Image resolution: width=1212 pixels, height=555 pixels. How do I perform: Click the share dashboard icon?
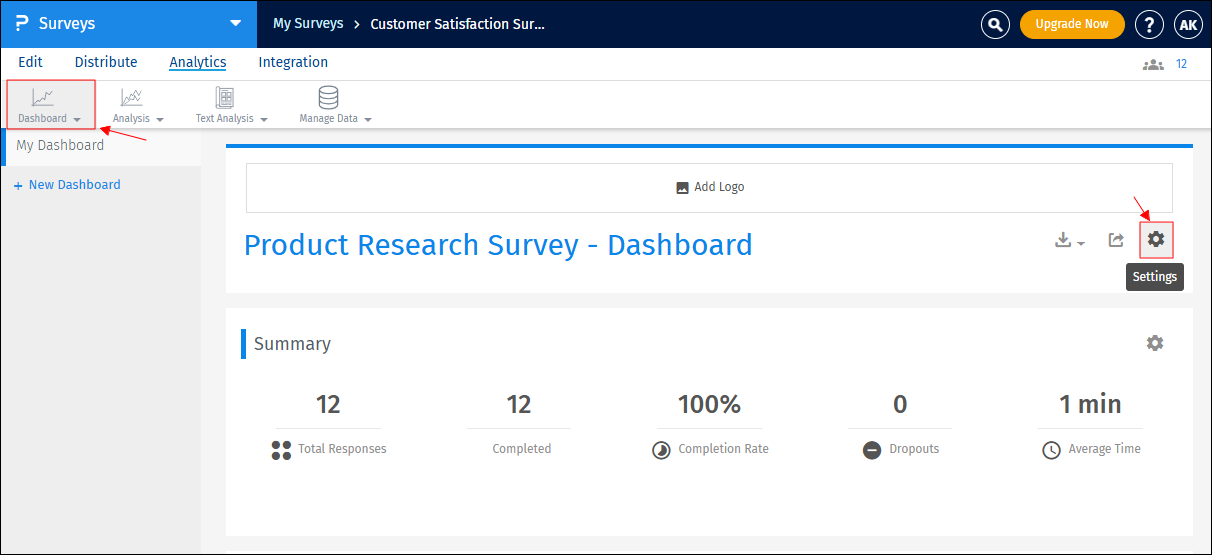point(1116,240)
